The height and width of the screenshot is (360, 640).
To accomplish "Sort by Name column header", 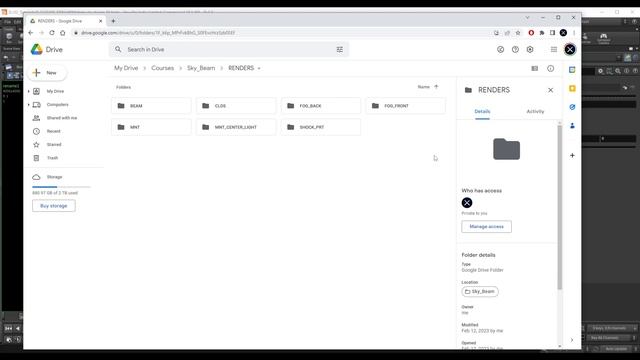I will pyautogui.click(x=424, y=87).
